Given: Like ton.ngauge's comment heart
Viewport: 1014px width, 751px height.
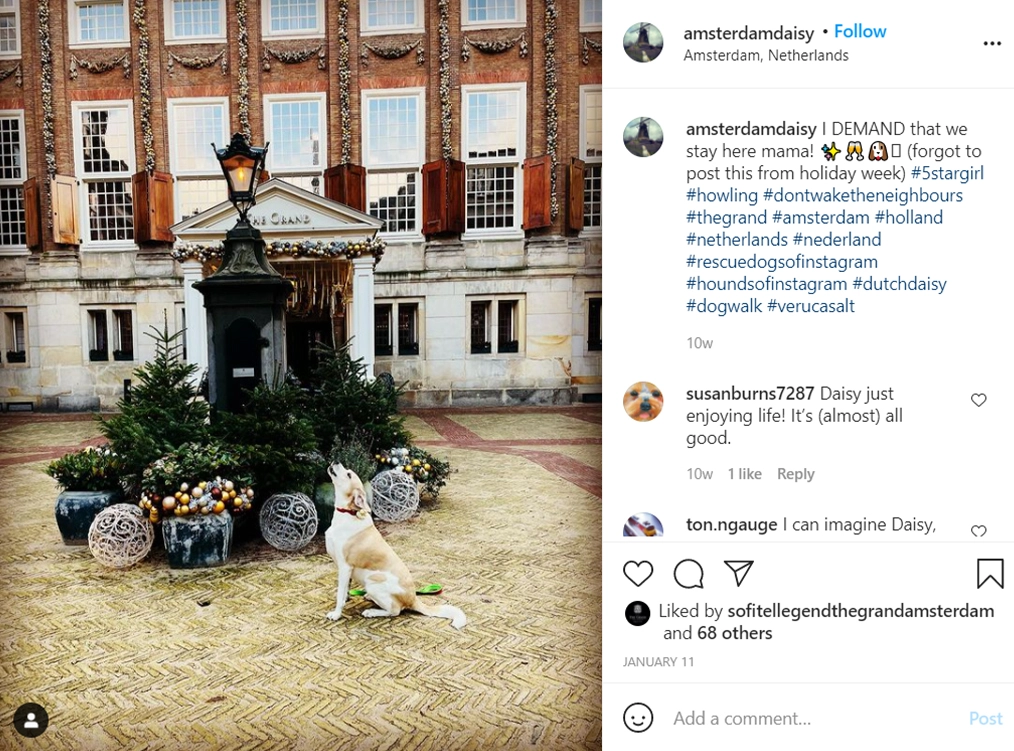Looking at the screenshot, I should point(978,531).
